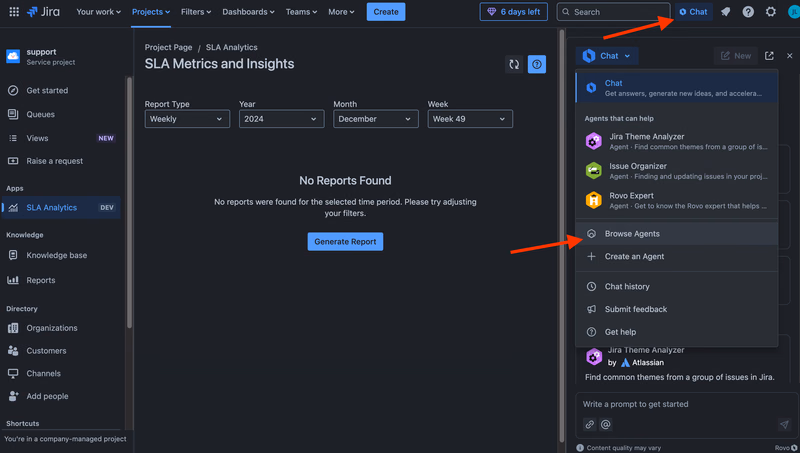Open Reports in sidebar
Image resolution: width=800 pixels, height=453 pixels.
[61, 280]
